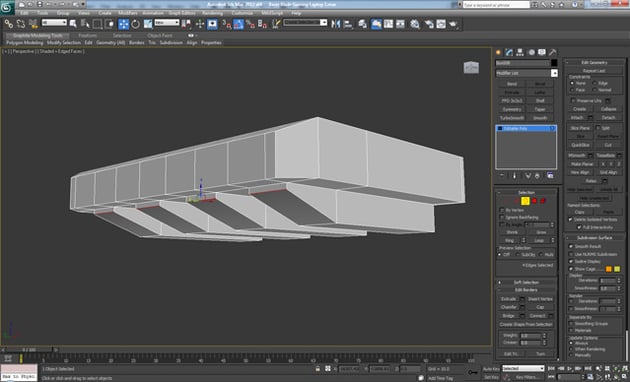Click the 3ds Max application logo button
The width and height of the screenshot is (630, 382).
[7, 7]
